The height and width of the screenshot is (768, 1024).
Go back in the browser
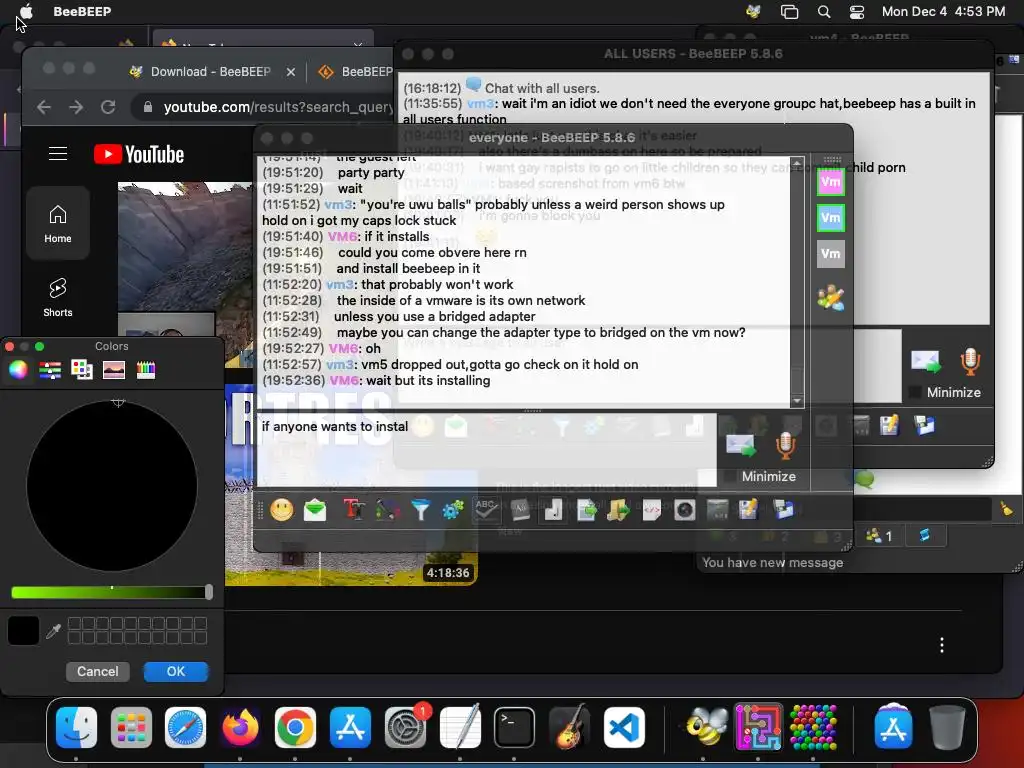[x=44, y=107]
